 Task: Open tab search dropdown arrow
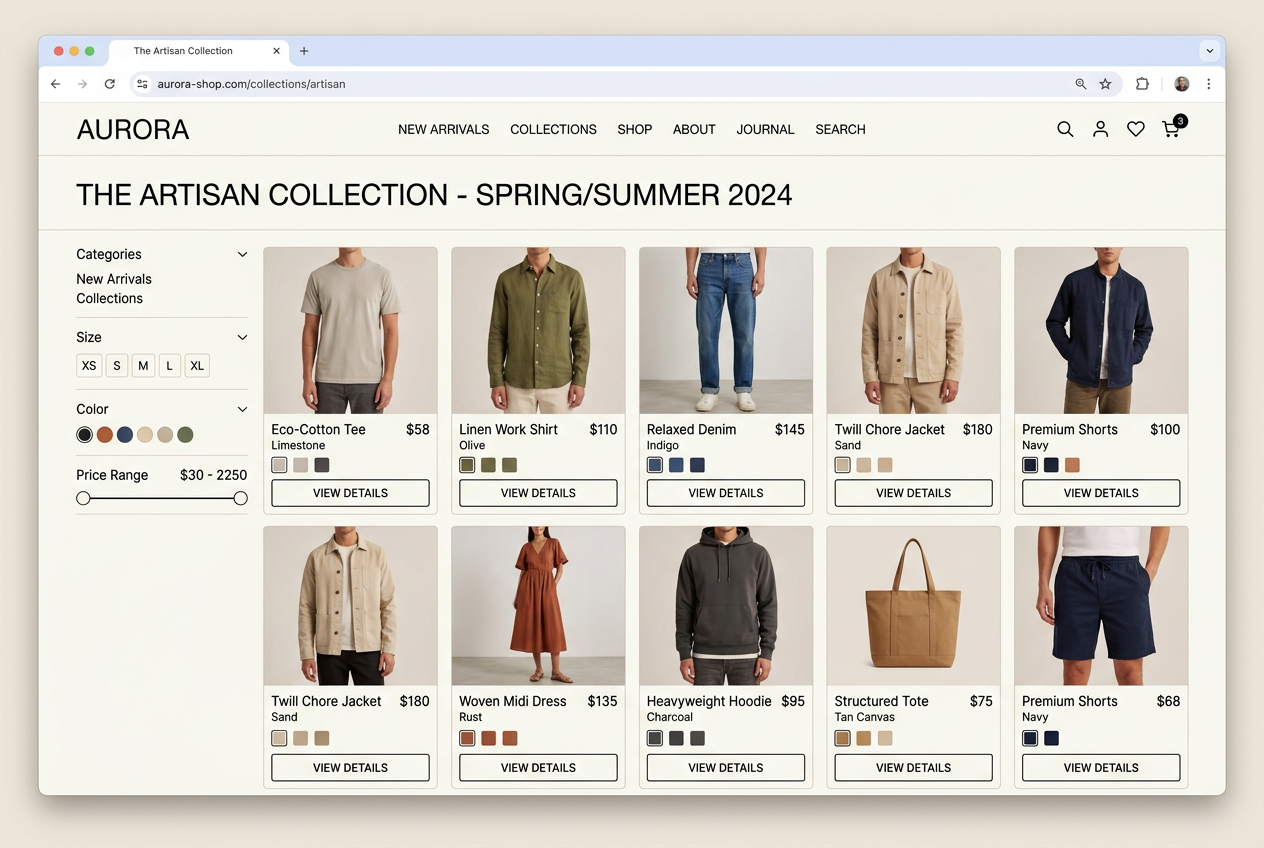click(x=1210, y=51)
